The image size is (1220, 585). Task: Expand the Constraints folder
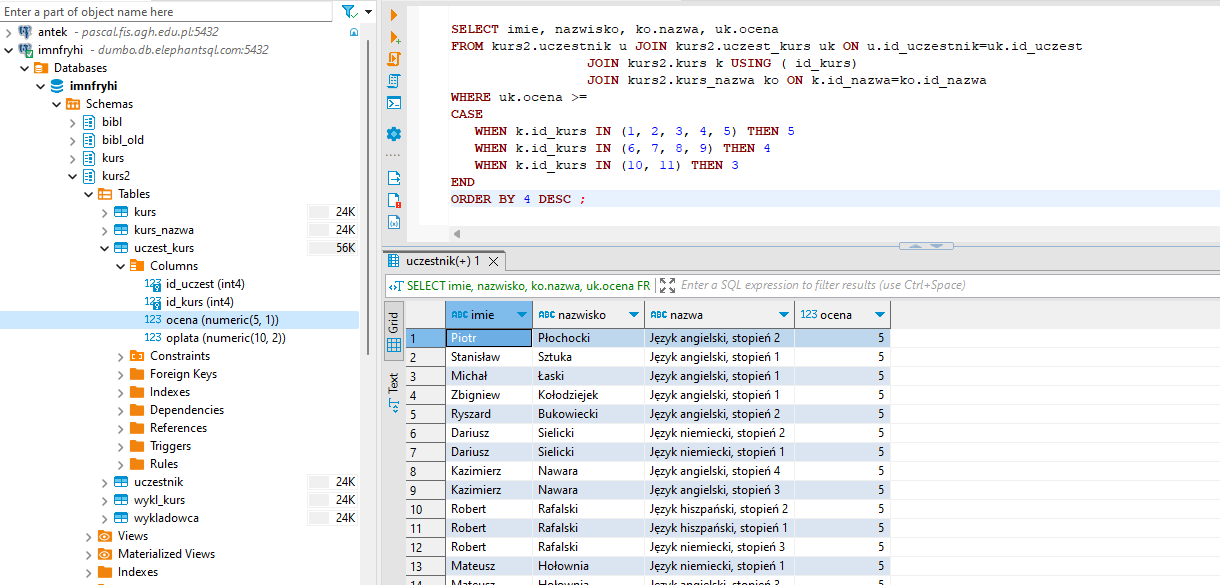121,356
